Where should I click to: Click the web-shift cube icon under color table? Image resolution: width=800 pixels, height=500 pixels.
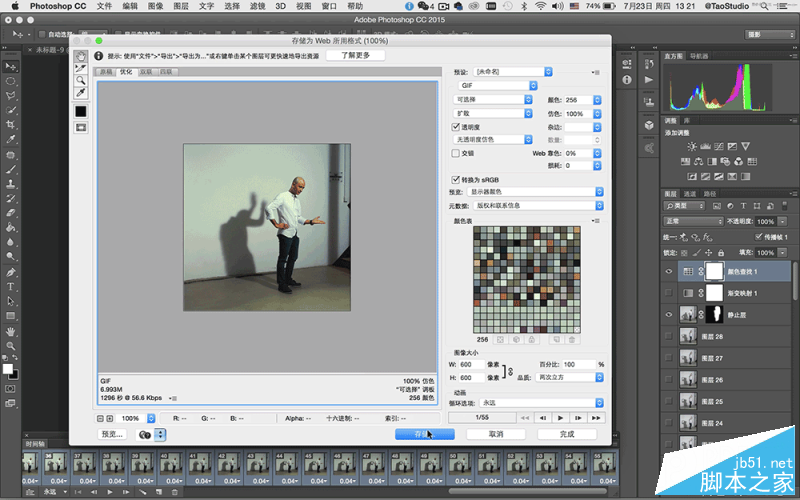coord(516,340)
